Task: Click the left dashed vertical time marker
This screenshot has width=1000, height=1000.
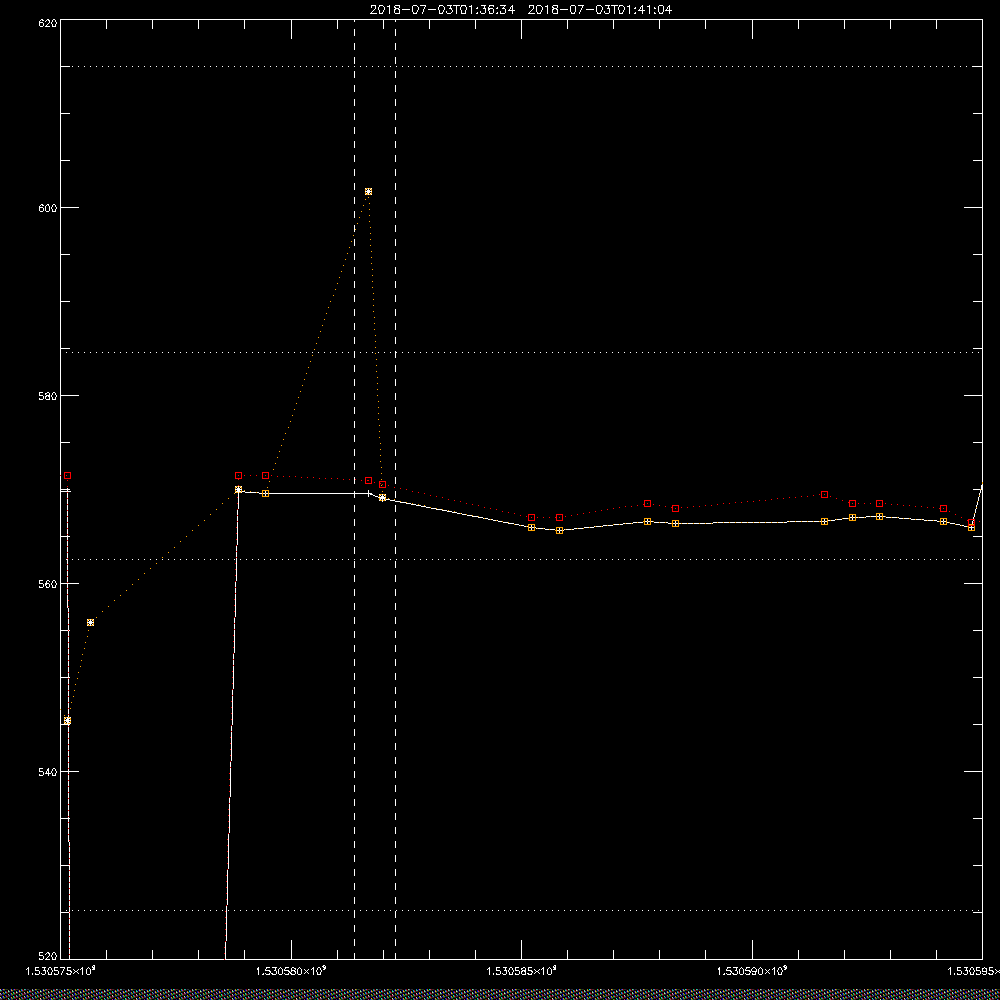Action: coord(355,489)
